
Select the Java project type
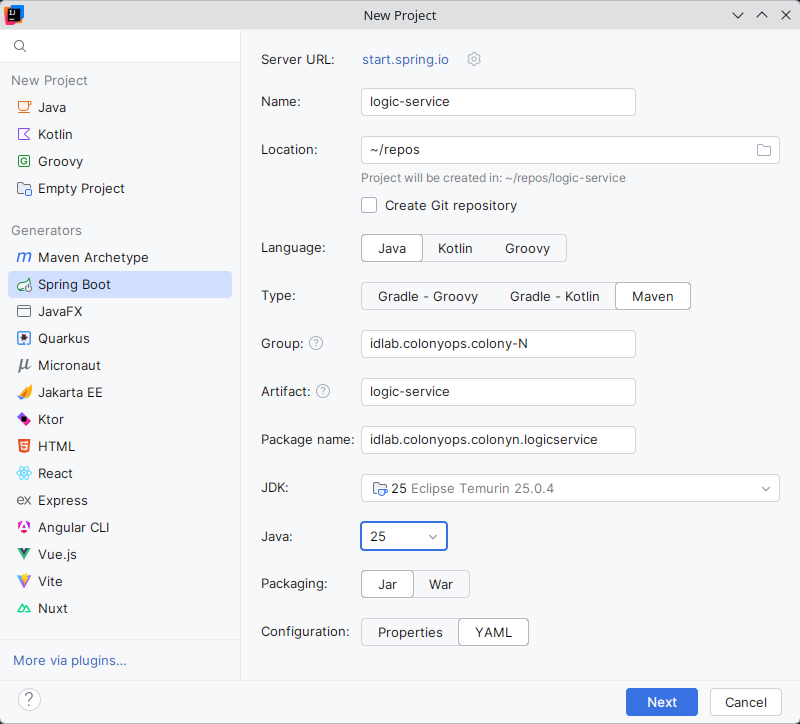coord(120,107)
